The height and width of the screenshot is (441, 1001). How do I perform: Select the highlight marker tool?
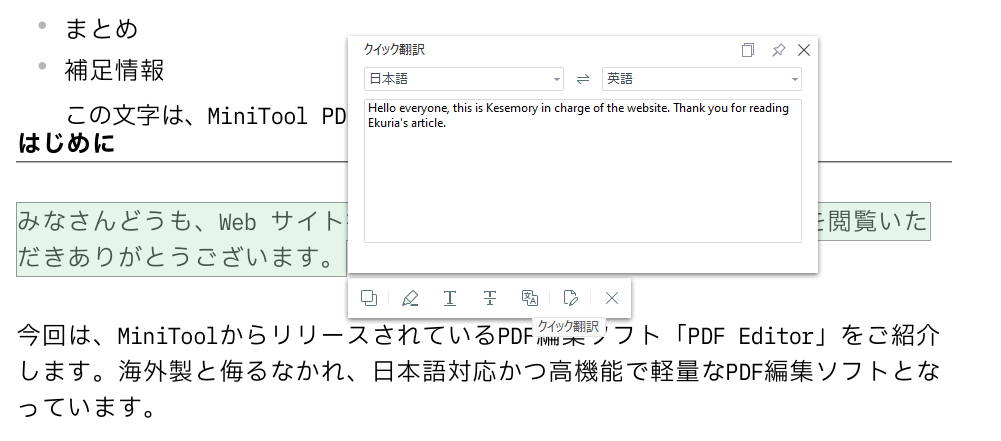(x=410, y=297)
